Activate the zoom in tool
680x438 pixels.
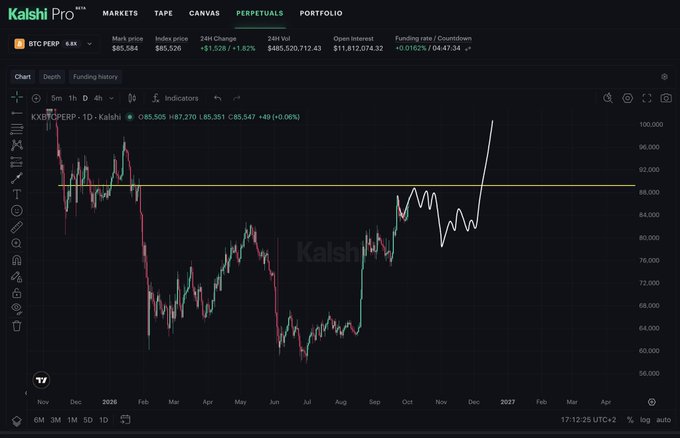(x=17, y=243)
